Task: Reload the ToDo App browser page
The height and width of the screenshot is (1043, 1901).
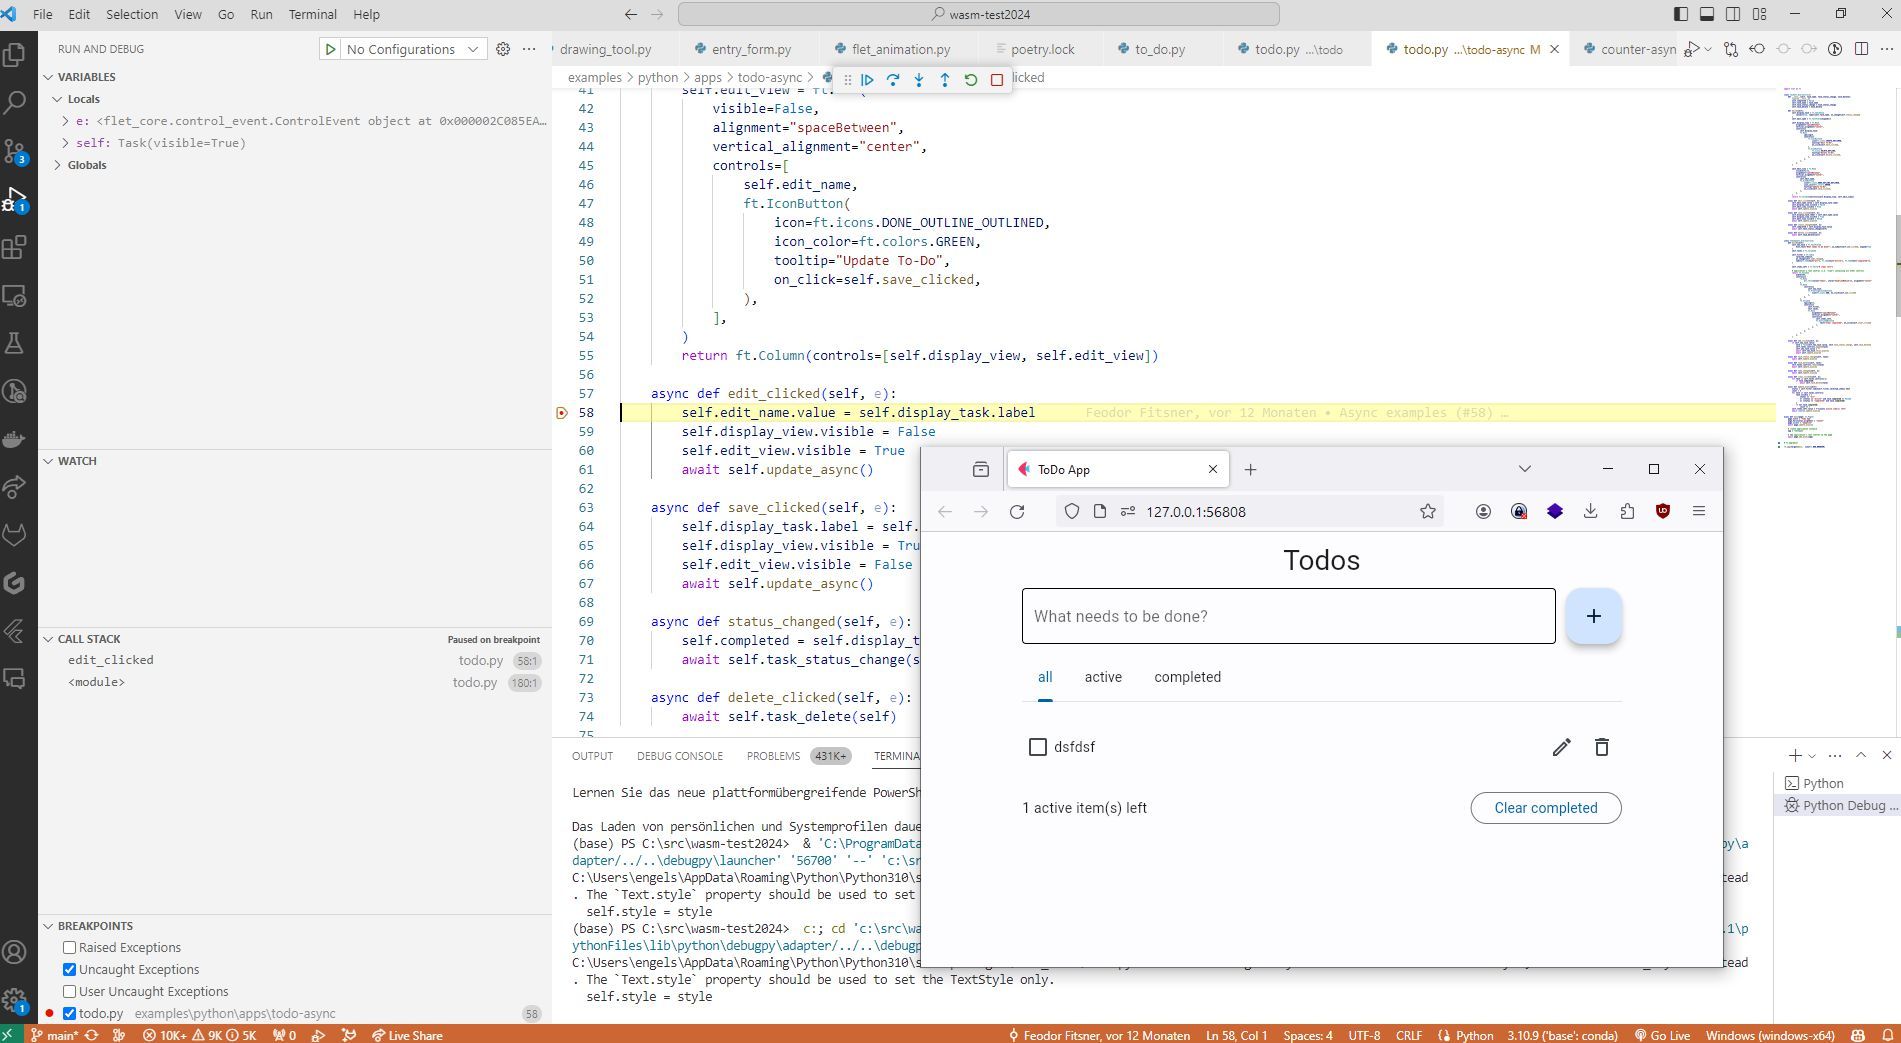Action: click(x=1017, y=511)
